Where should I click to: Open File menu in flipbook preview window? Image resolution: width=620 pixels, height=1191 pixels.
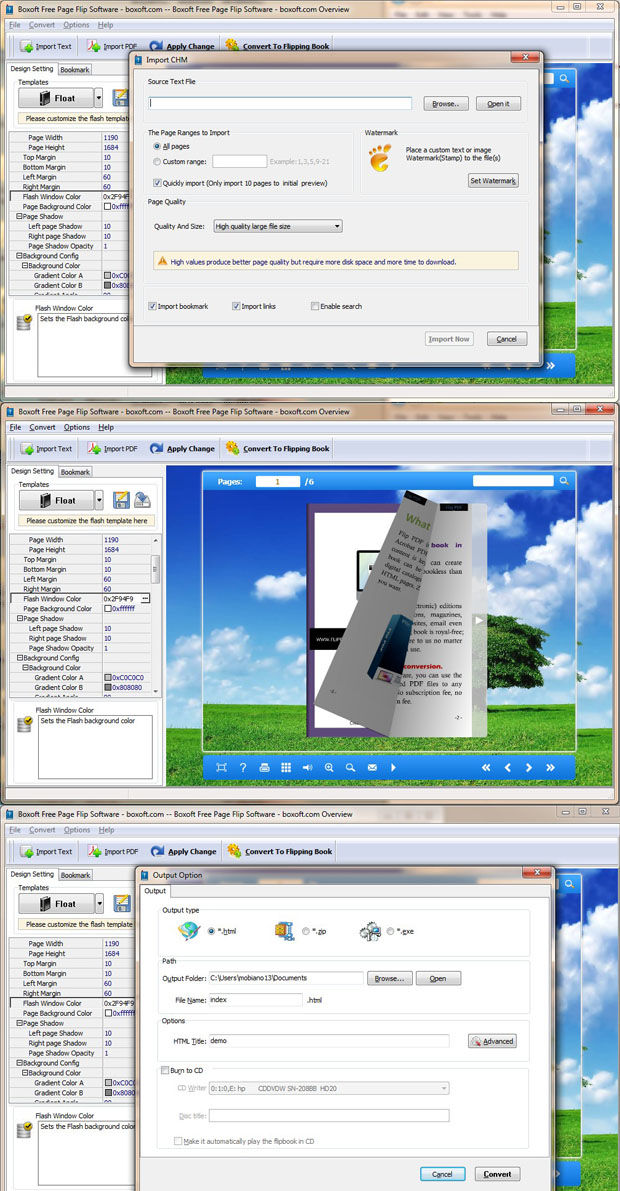point(15,427)
